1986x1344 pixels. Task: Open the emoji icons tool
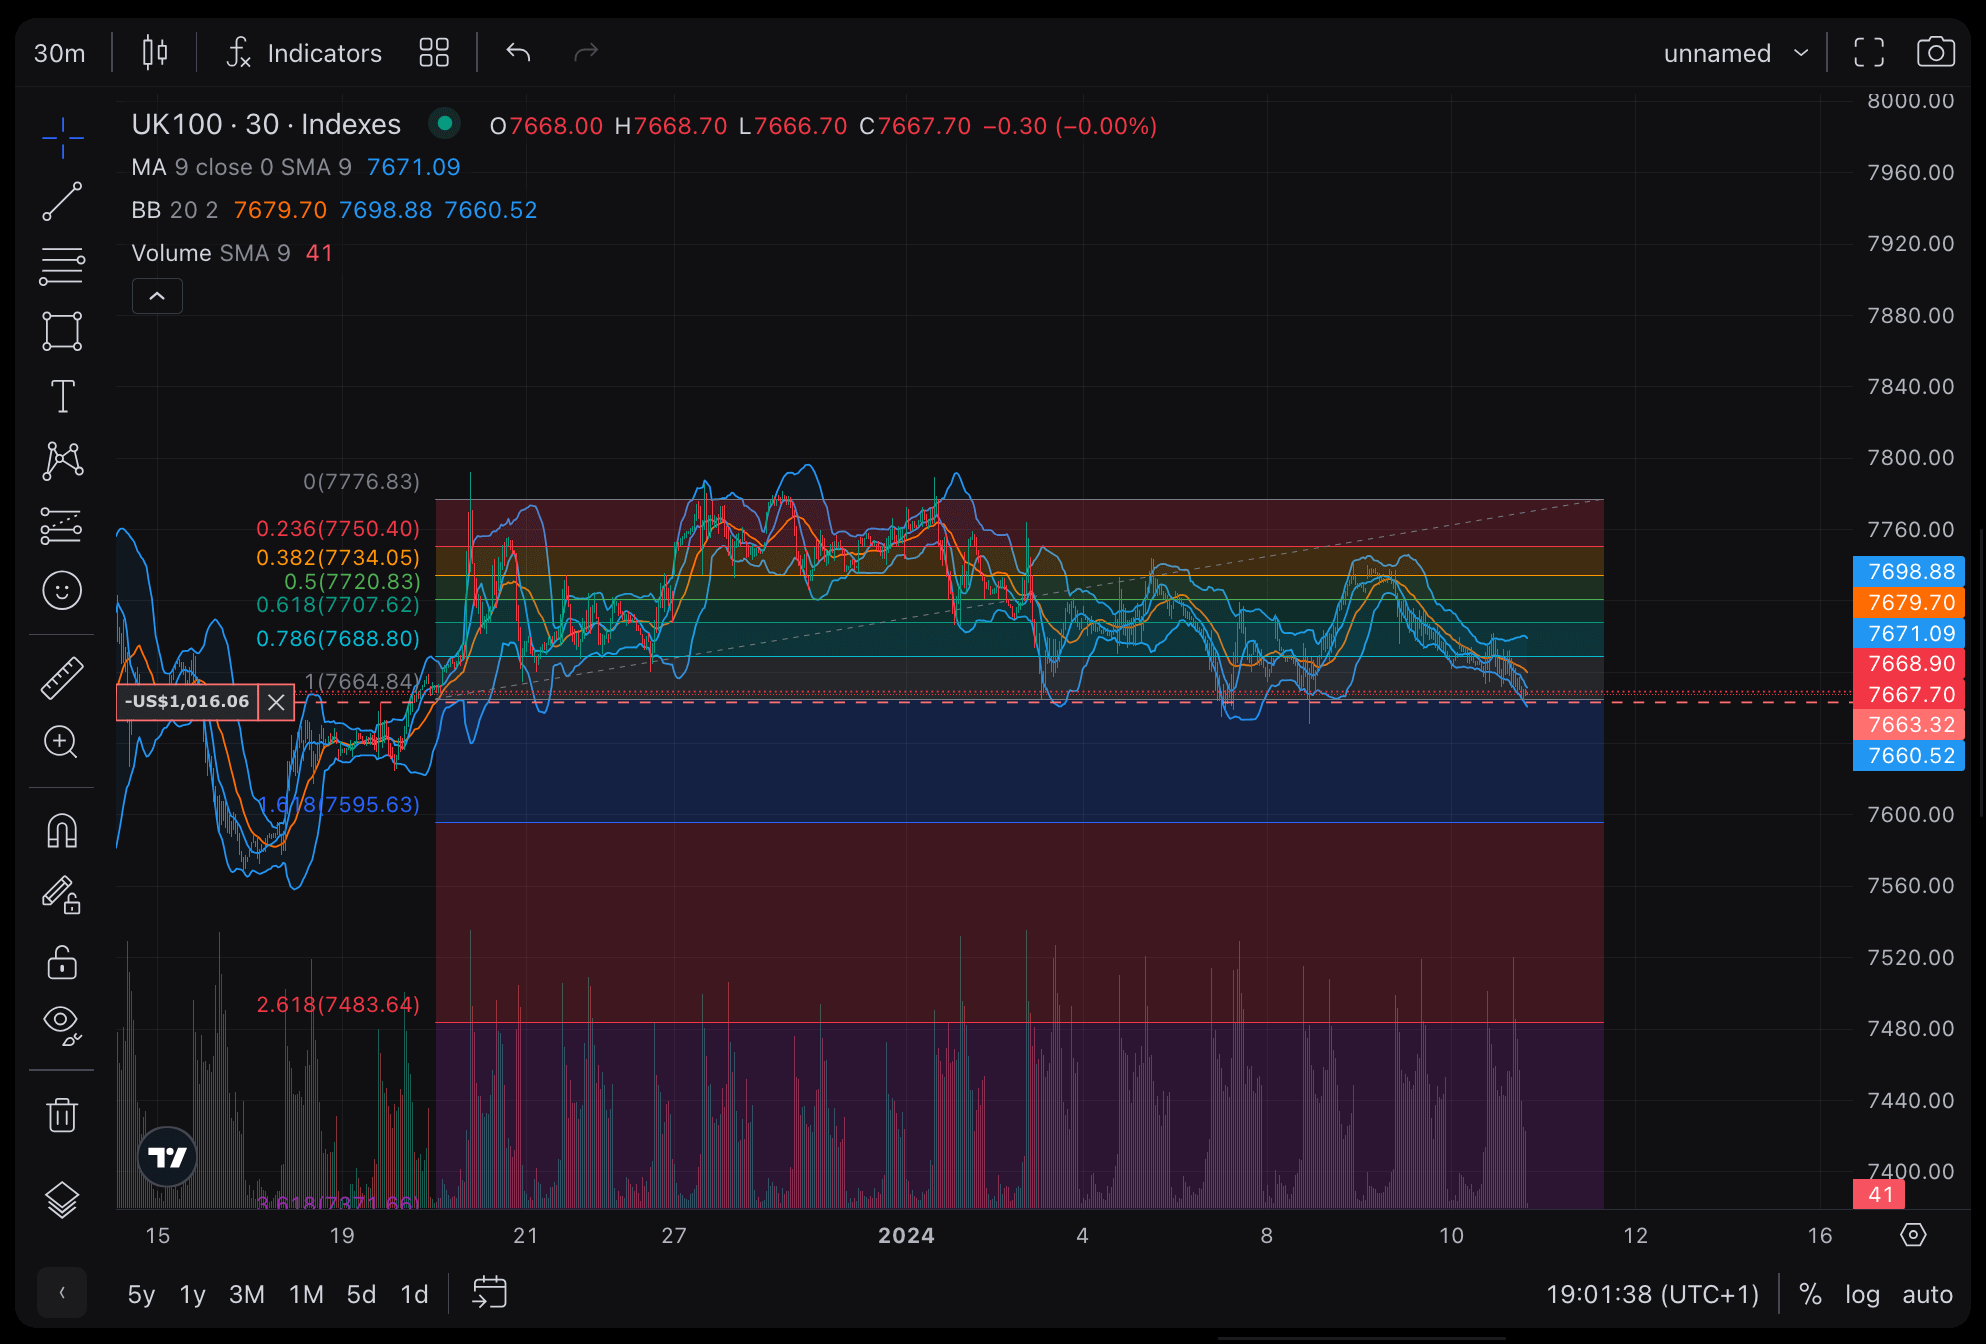click(62, 590)
